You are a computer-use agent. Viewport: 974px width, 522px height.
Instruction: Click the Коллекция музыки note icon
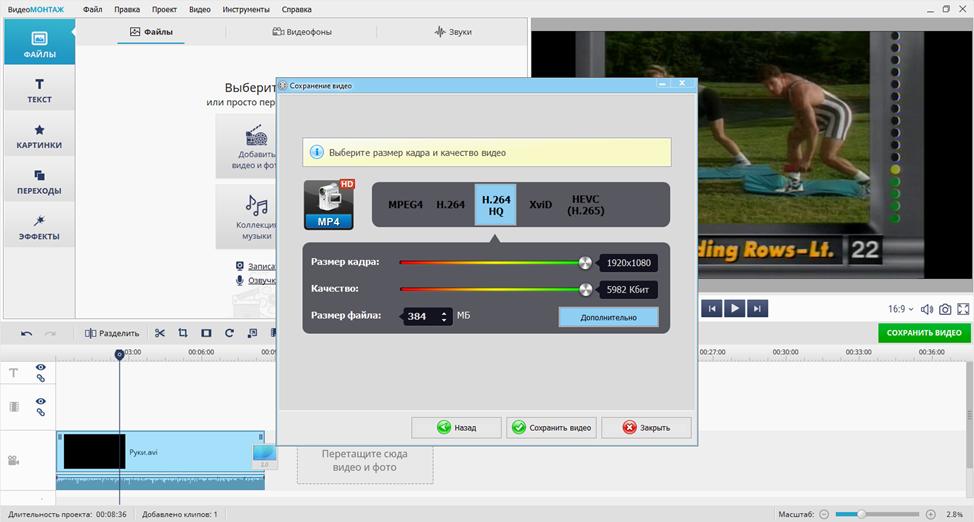[x=257, y=204]
